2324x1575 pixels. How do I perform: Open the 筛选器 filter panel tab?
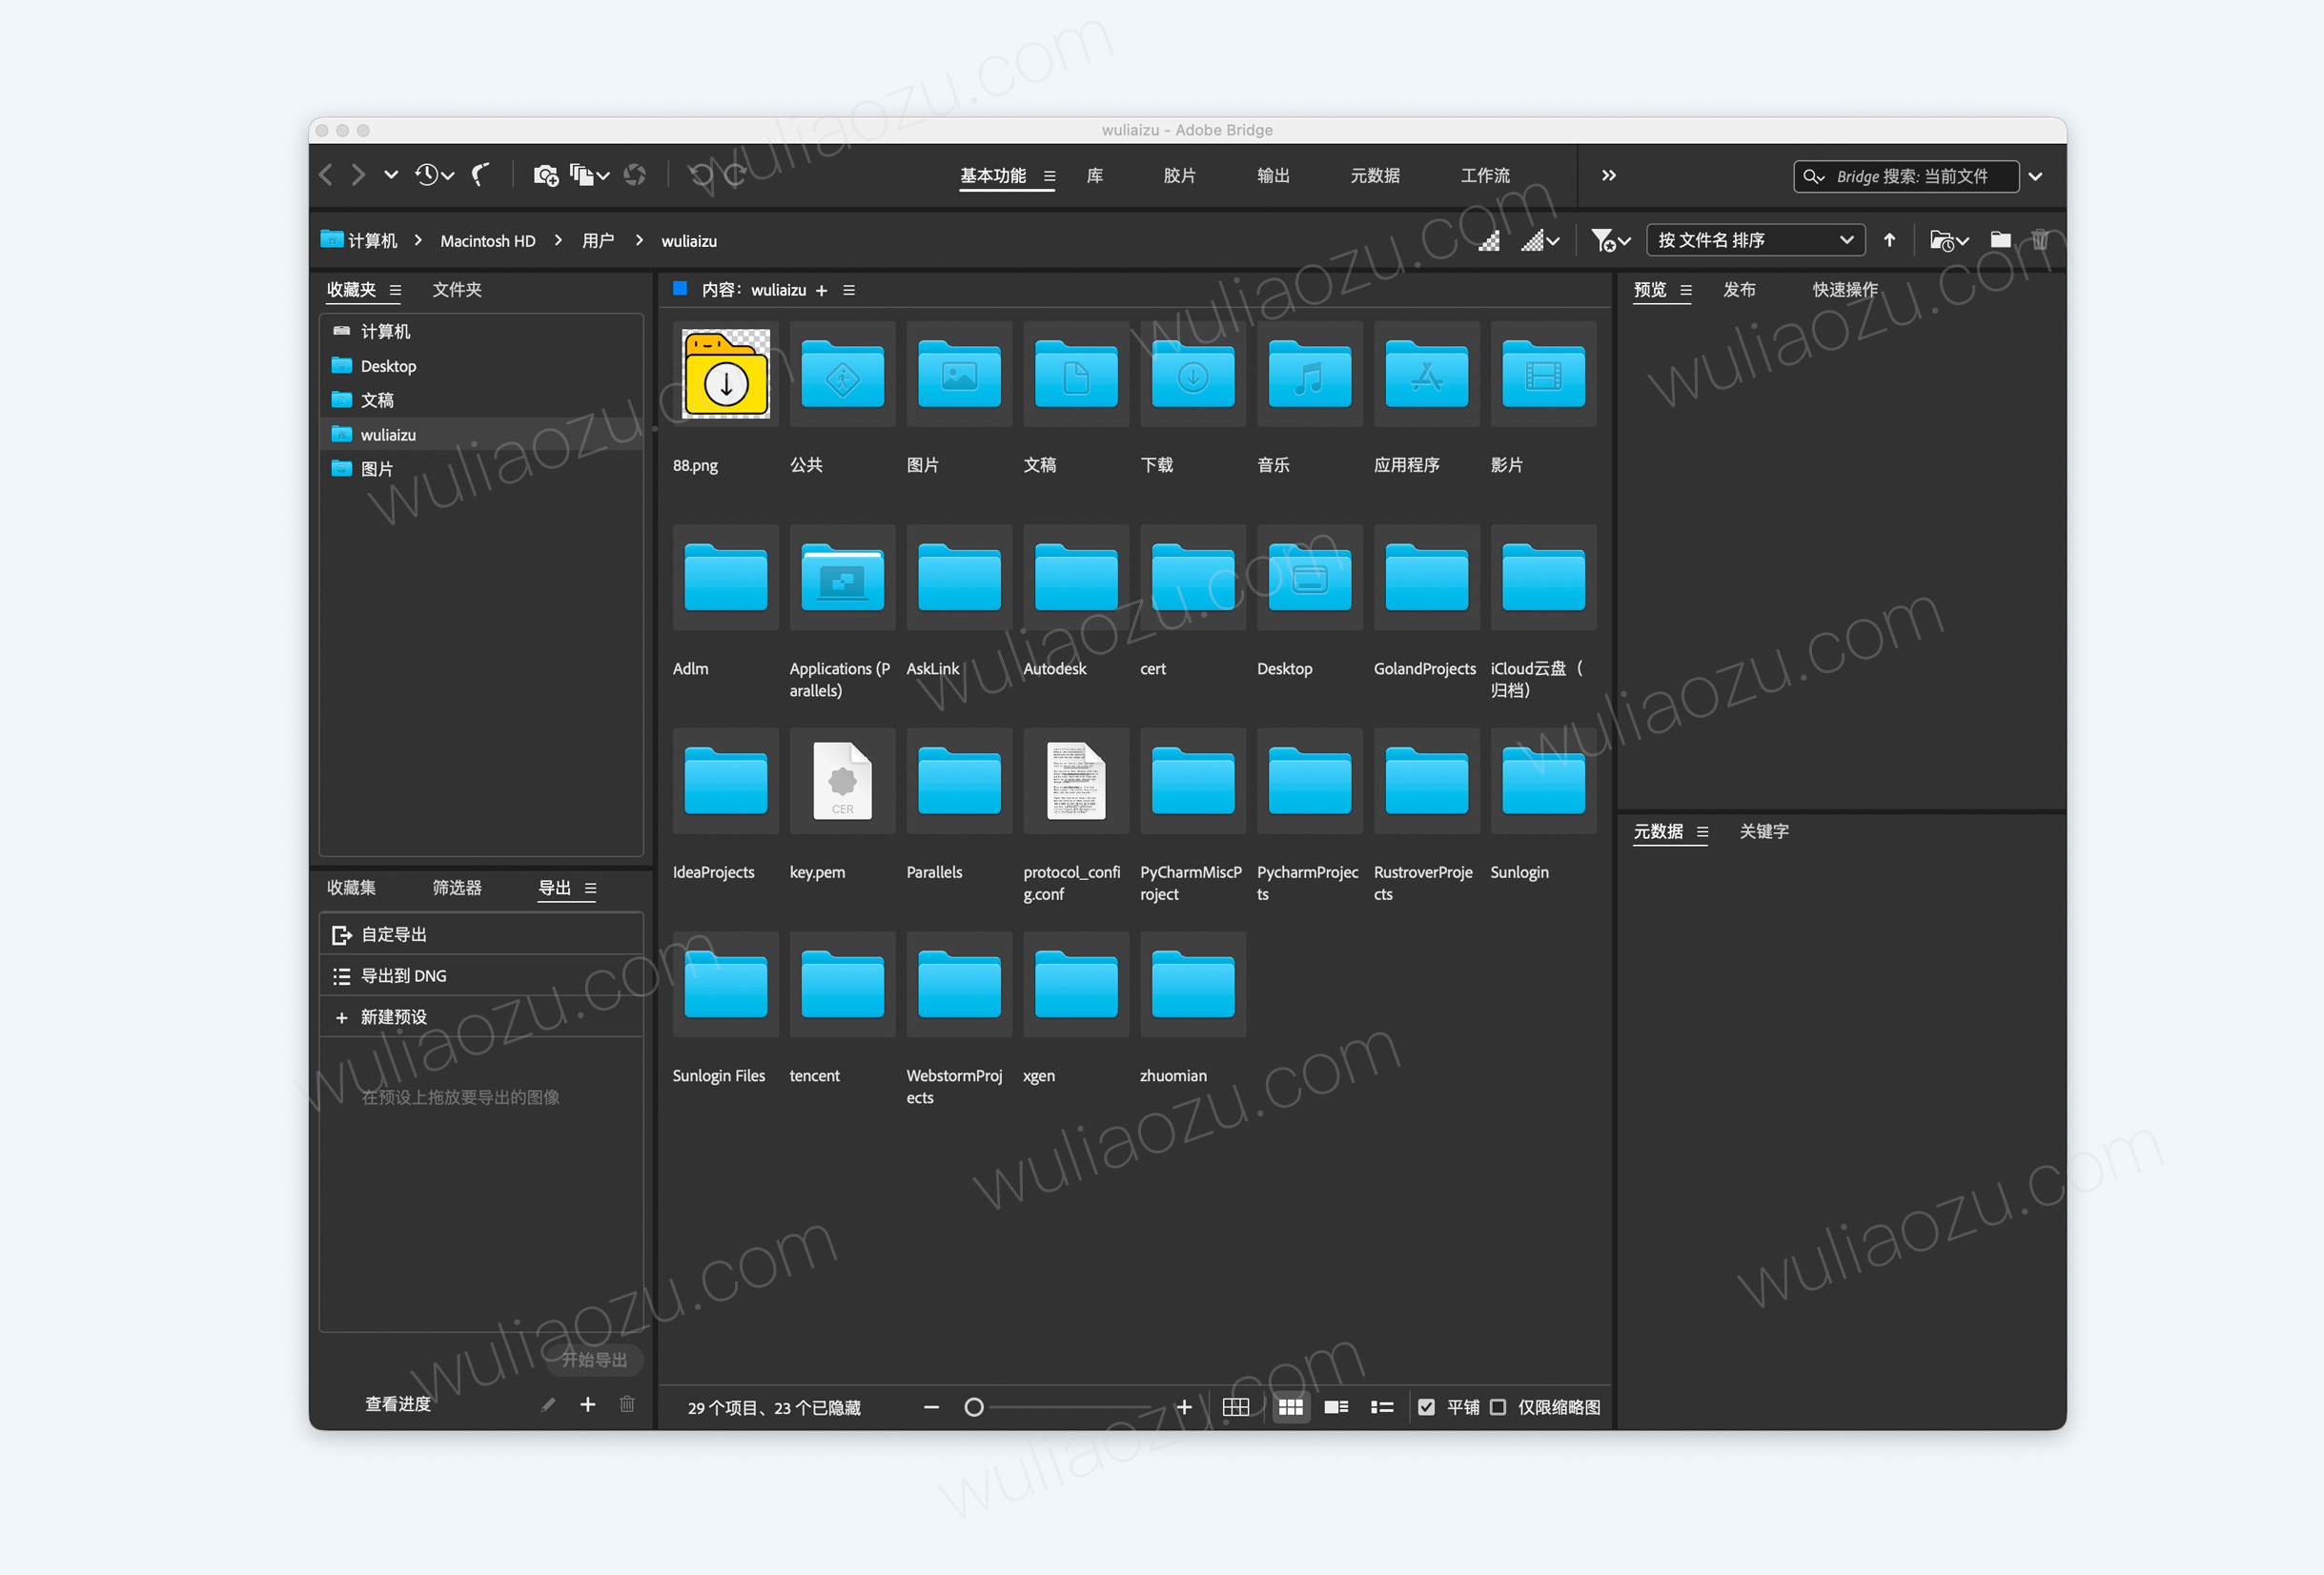pos(457,887)
